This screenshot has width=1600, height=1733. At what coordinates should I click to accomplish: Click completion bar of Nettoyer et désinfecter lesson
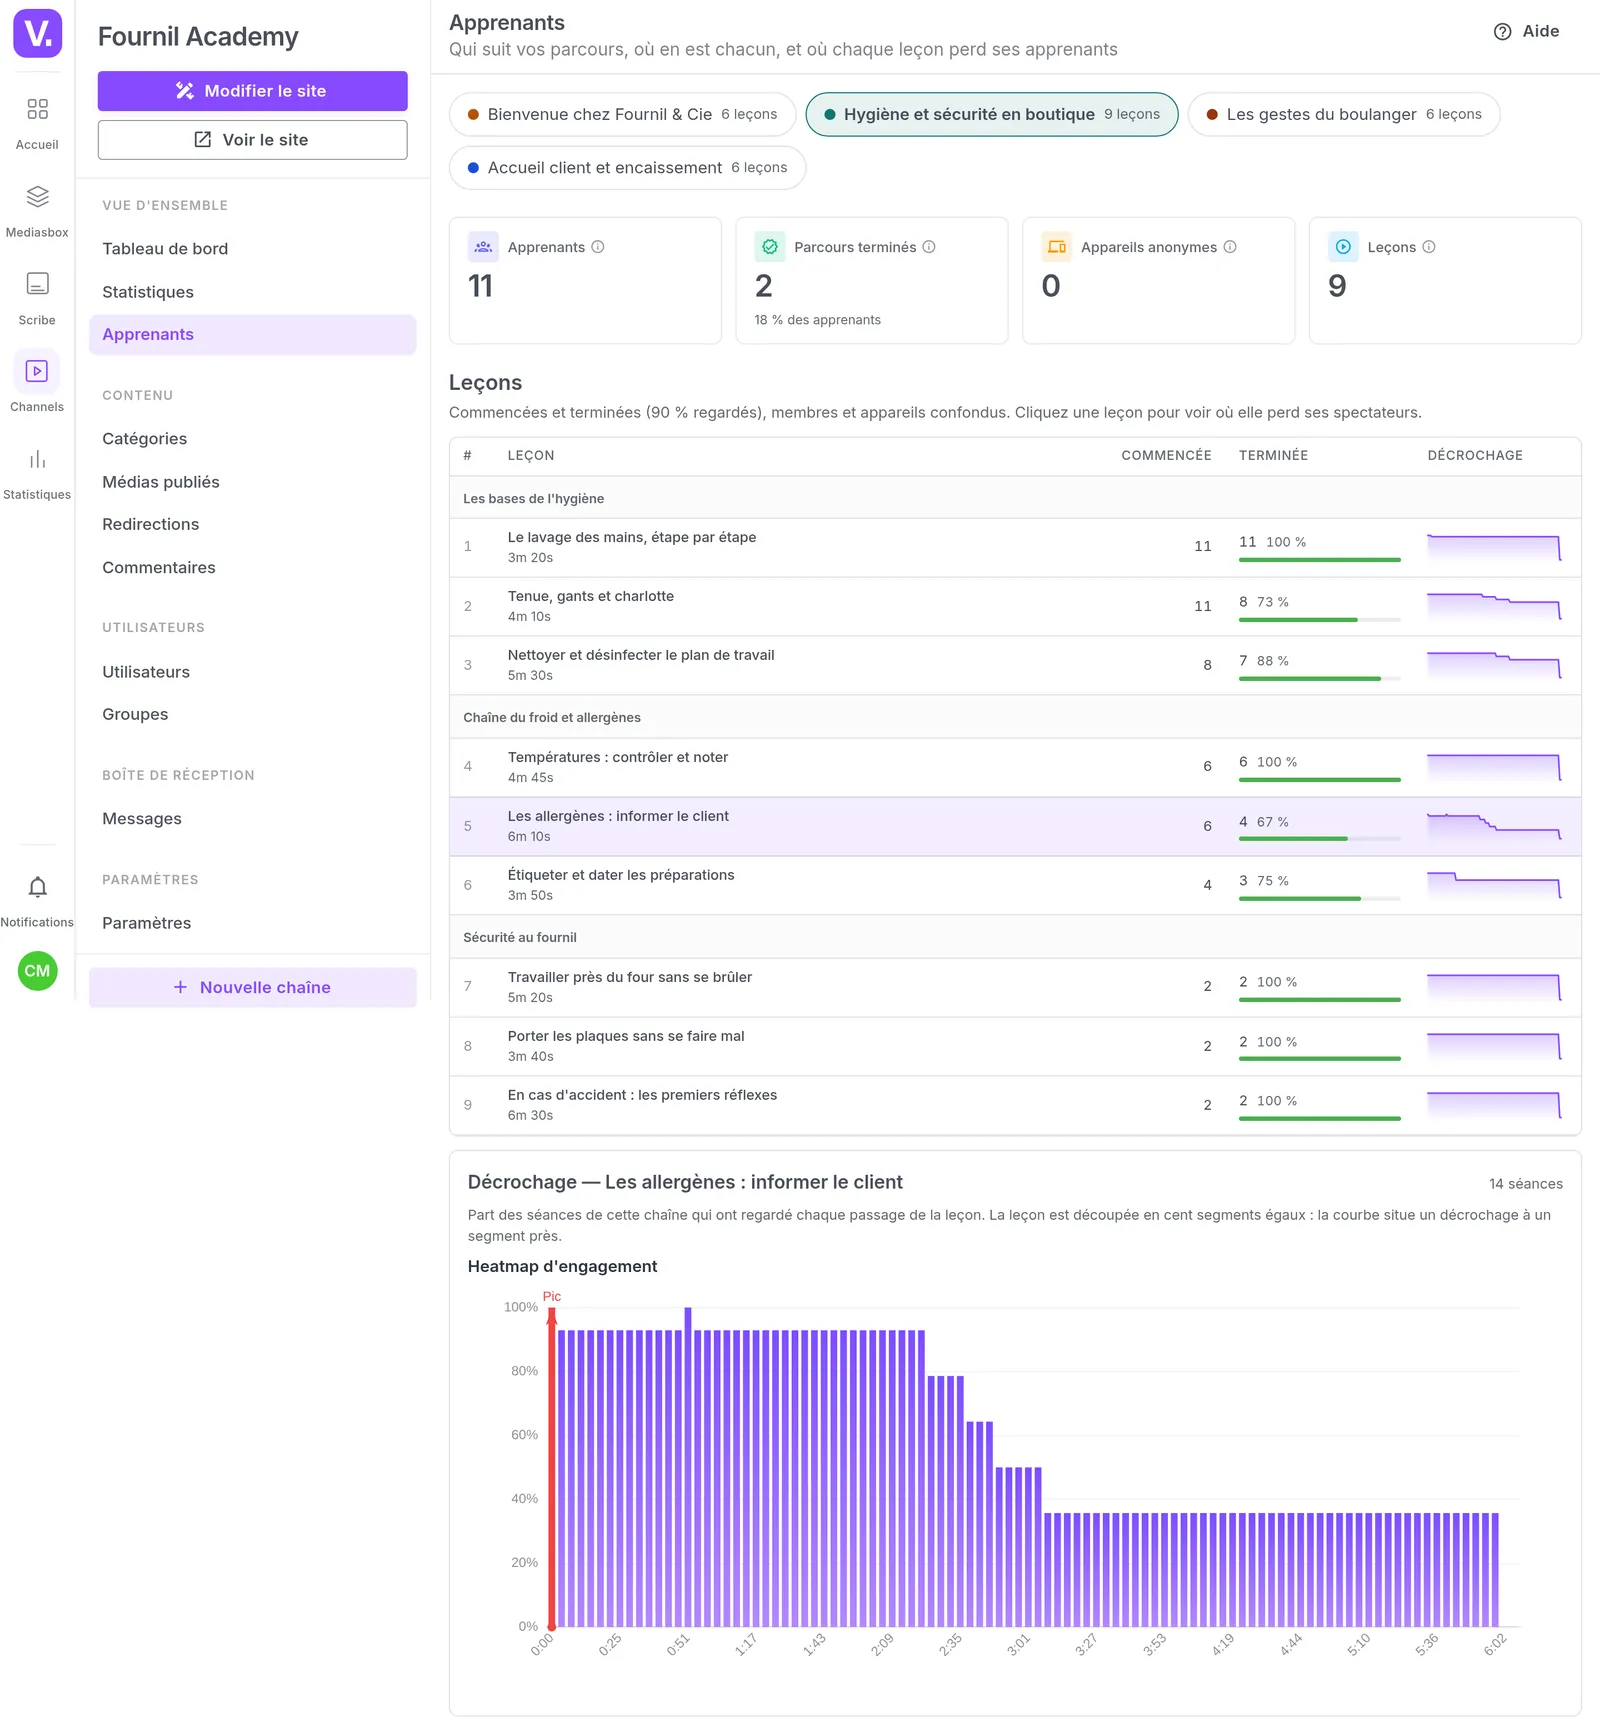(x=1320, y=679)
